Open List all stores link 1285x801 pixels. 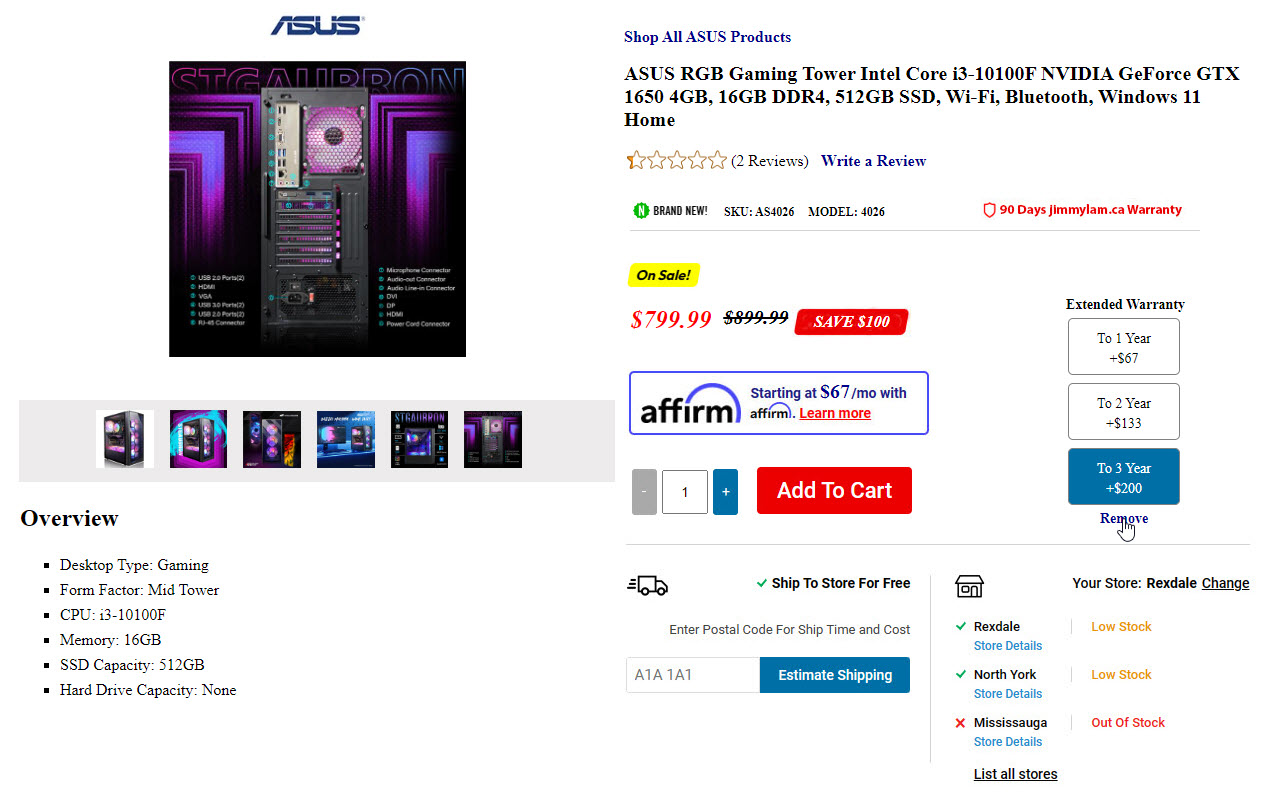pos(1015,774)
